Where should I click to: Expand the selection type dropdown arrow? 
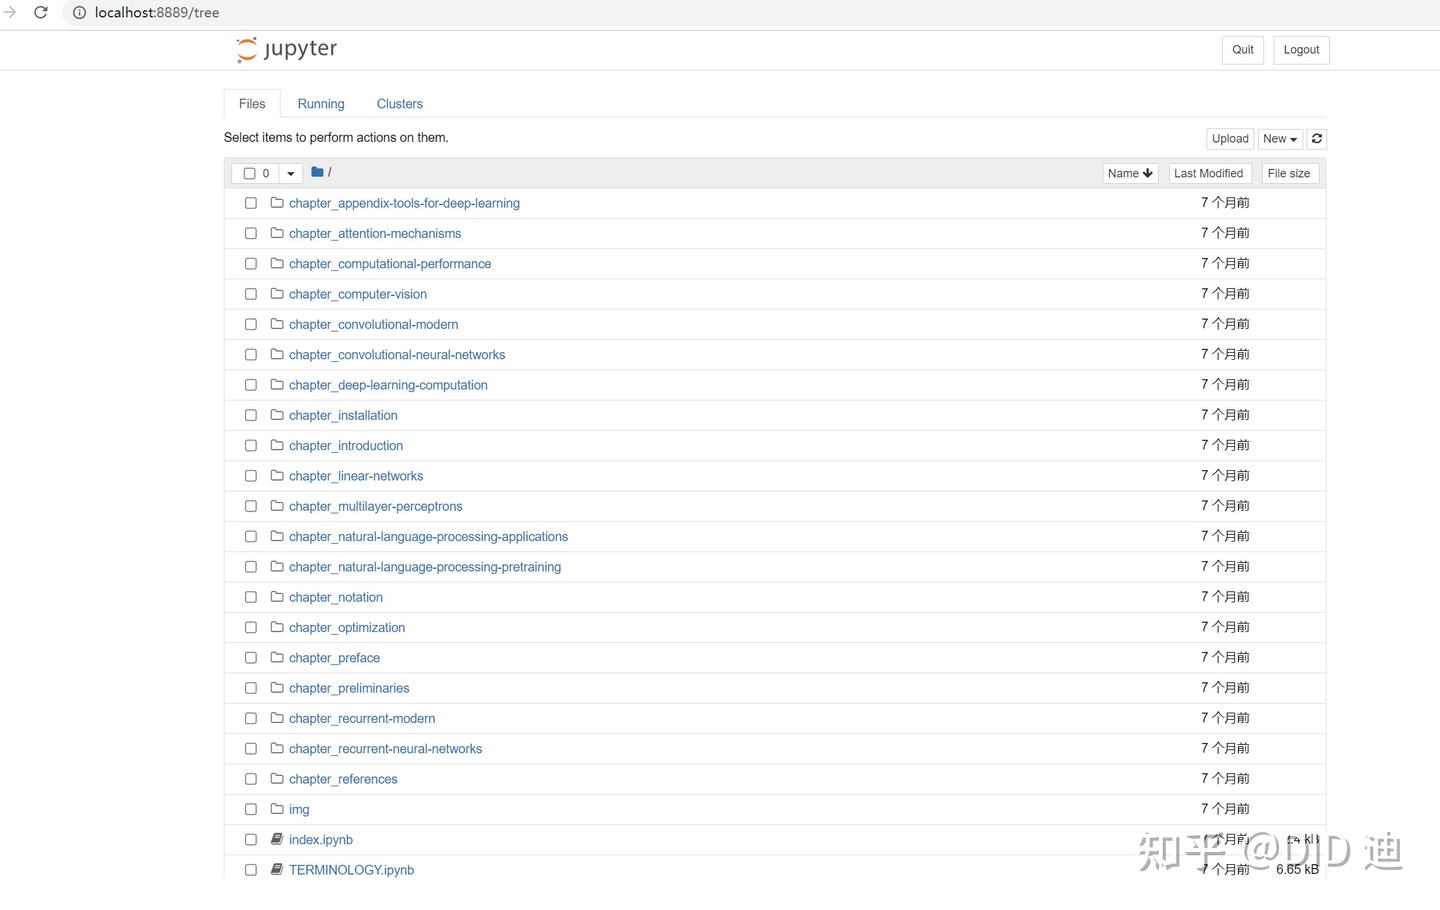pyautogui.click(x=291, y=173)
